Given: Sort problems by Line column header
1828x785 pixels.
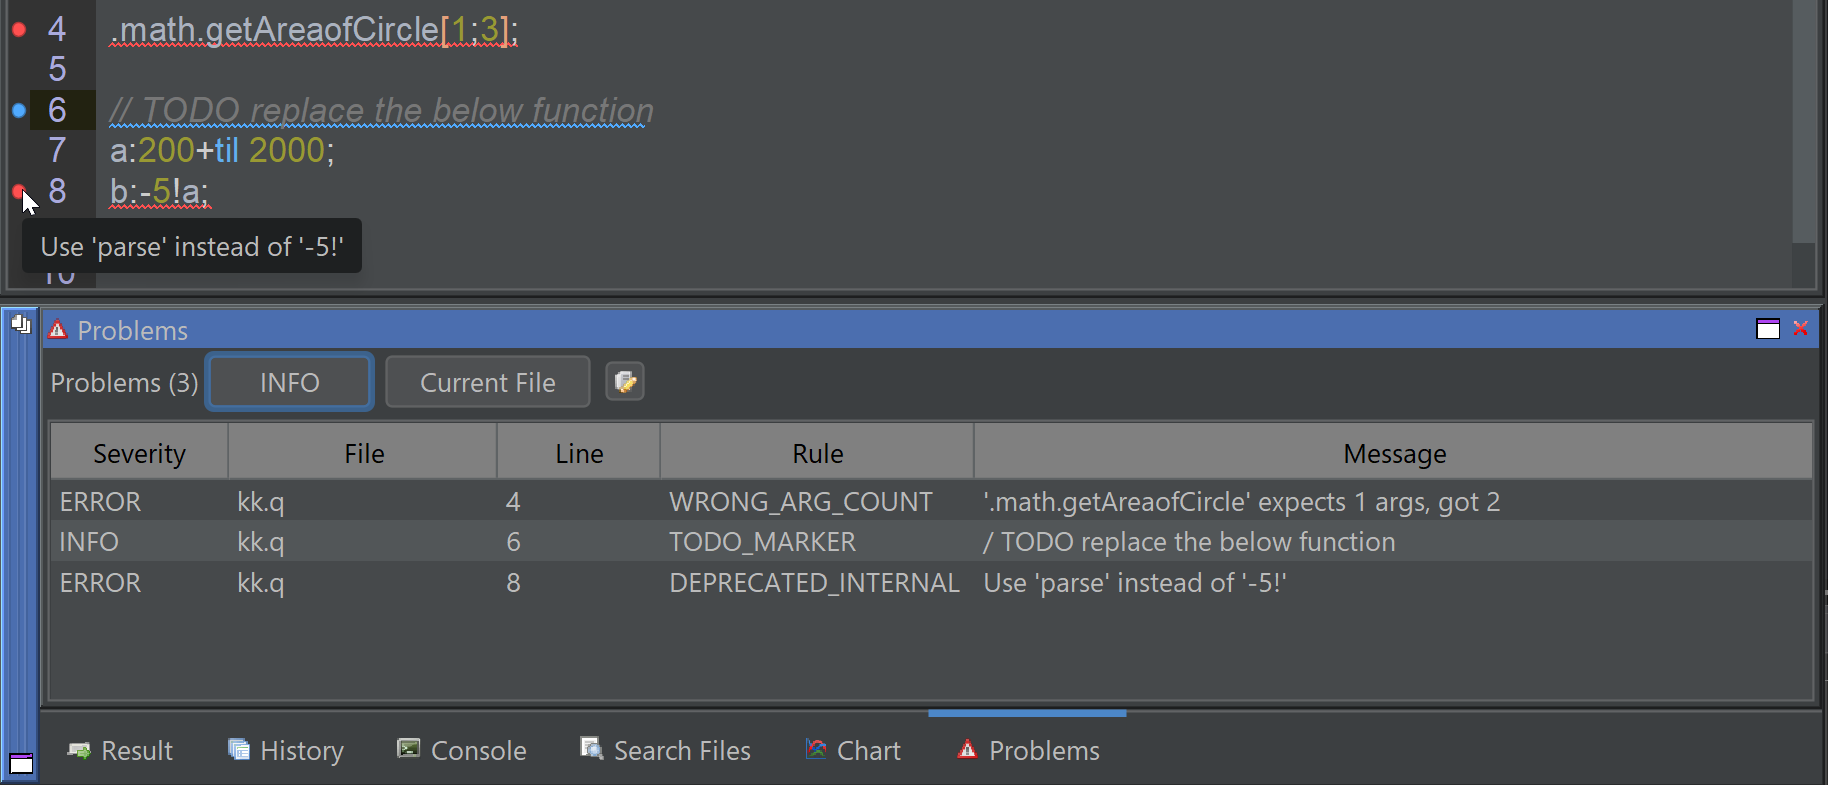Looking at the screenshot, I should 579,454.
